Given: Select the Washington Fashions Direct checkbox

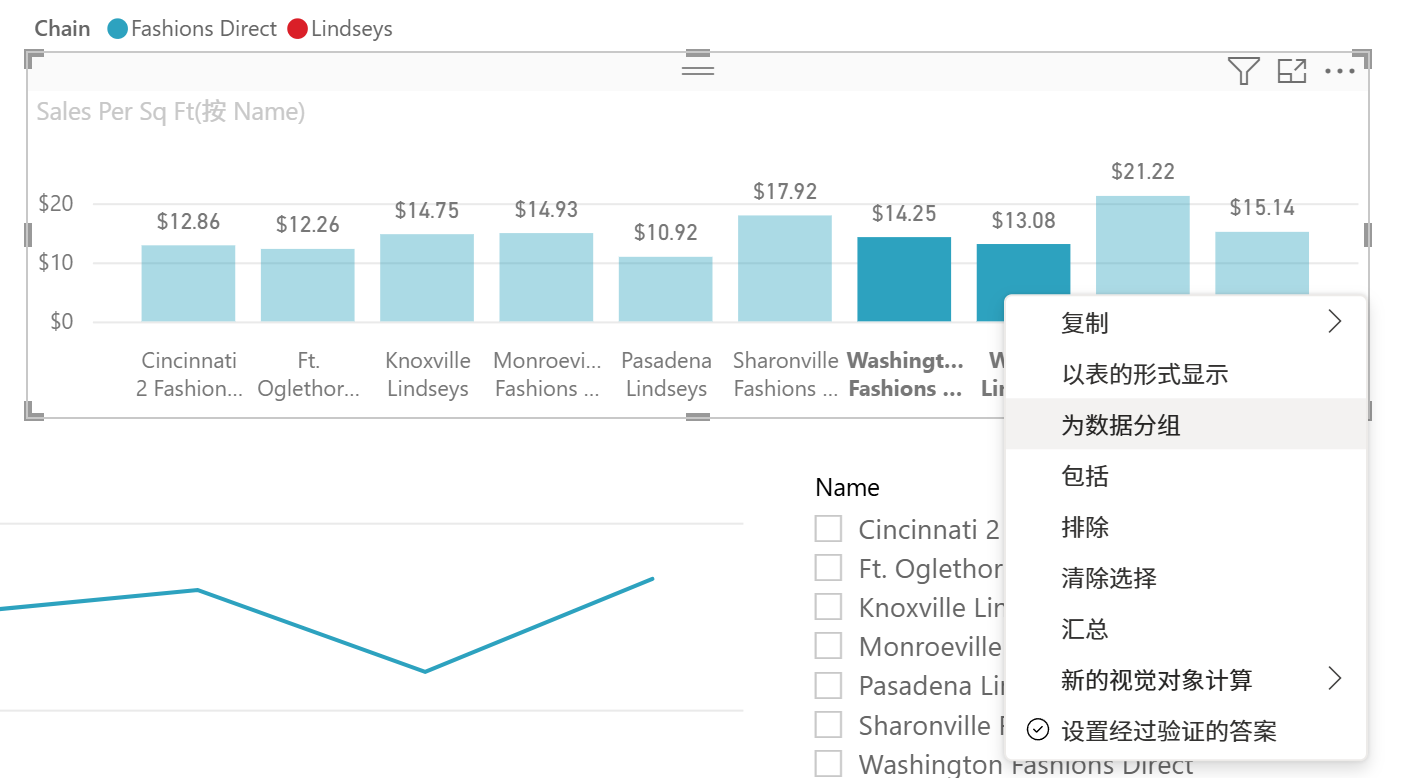Looking at the screenshot, I should coord(828,763).
